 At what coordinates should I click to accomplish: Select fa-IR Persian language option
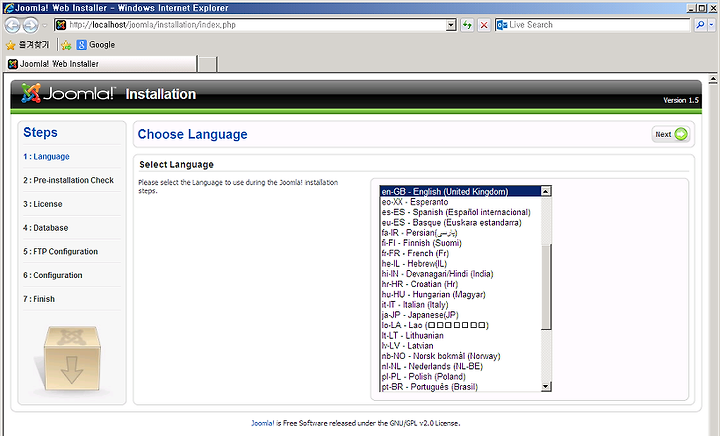pos(461,233)
